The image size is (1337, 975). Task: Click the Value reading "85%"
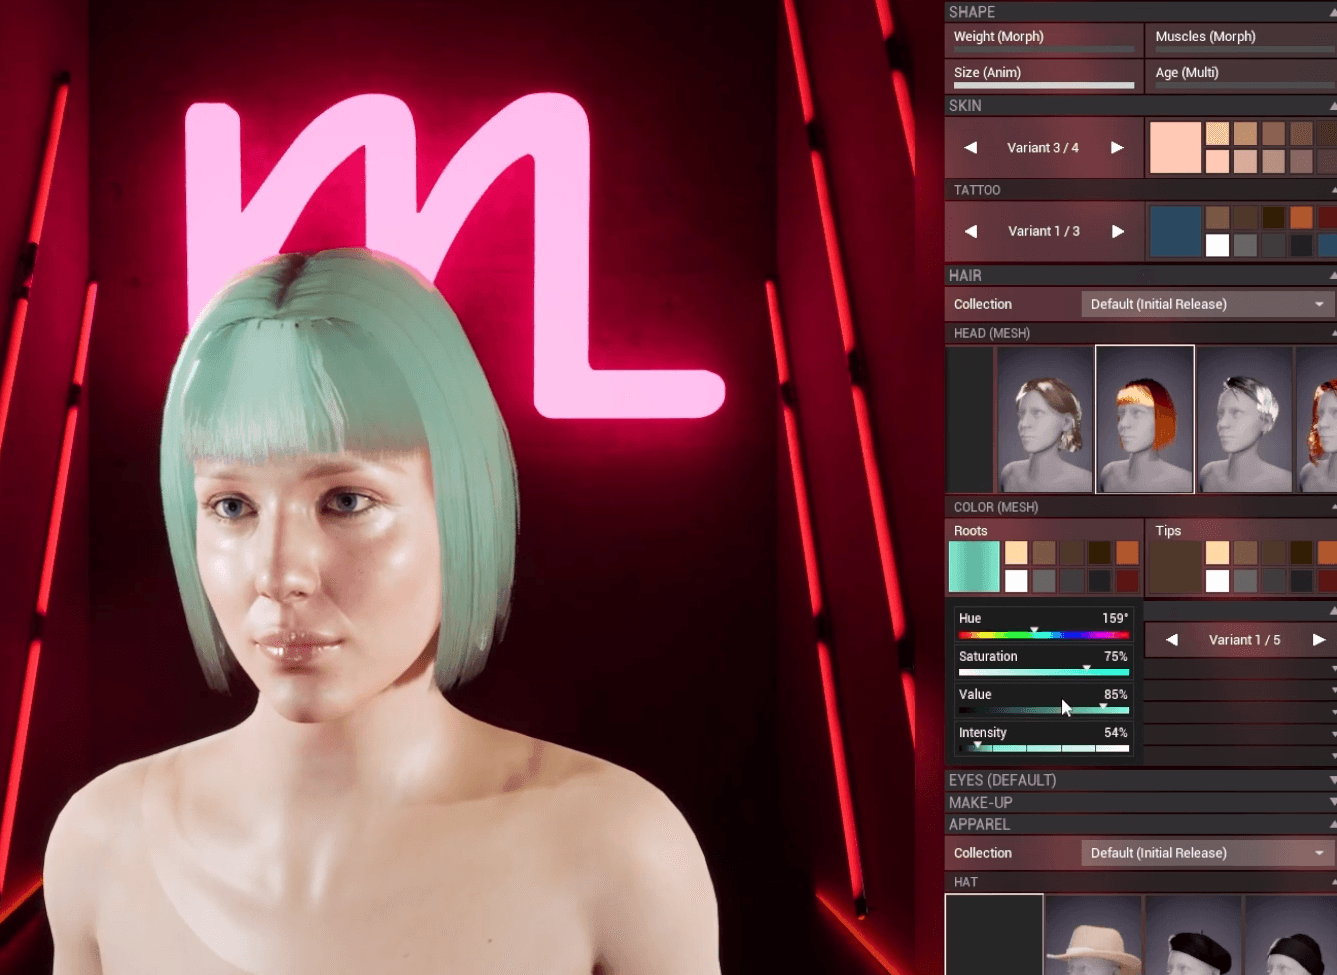[x=1116, y=695]
